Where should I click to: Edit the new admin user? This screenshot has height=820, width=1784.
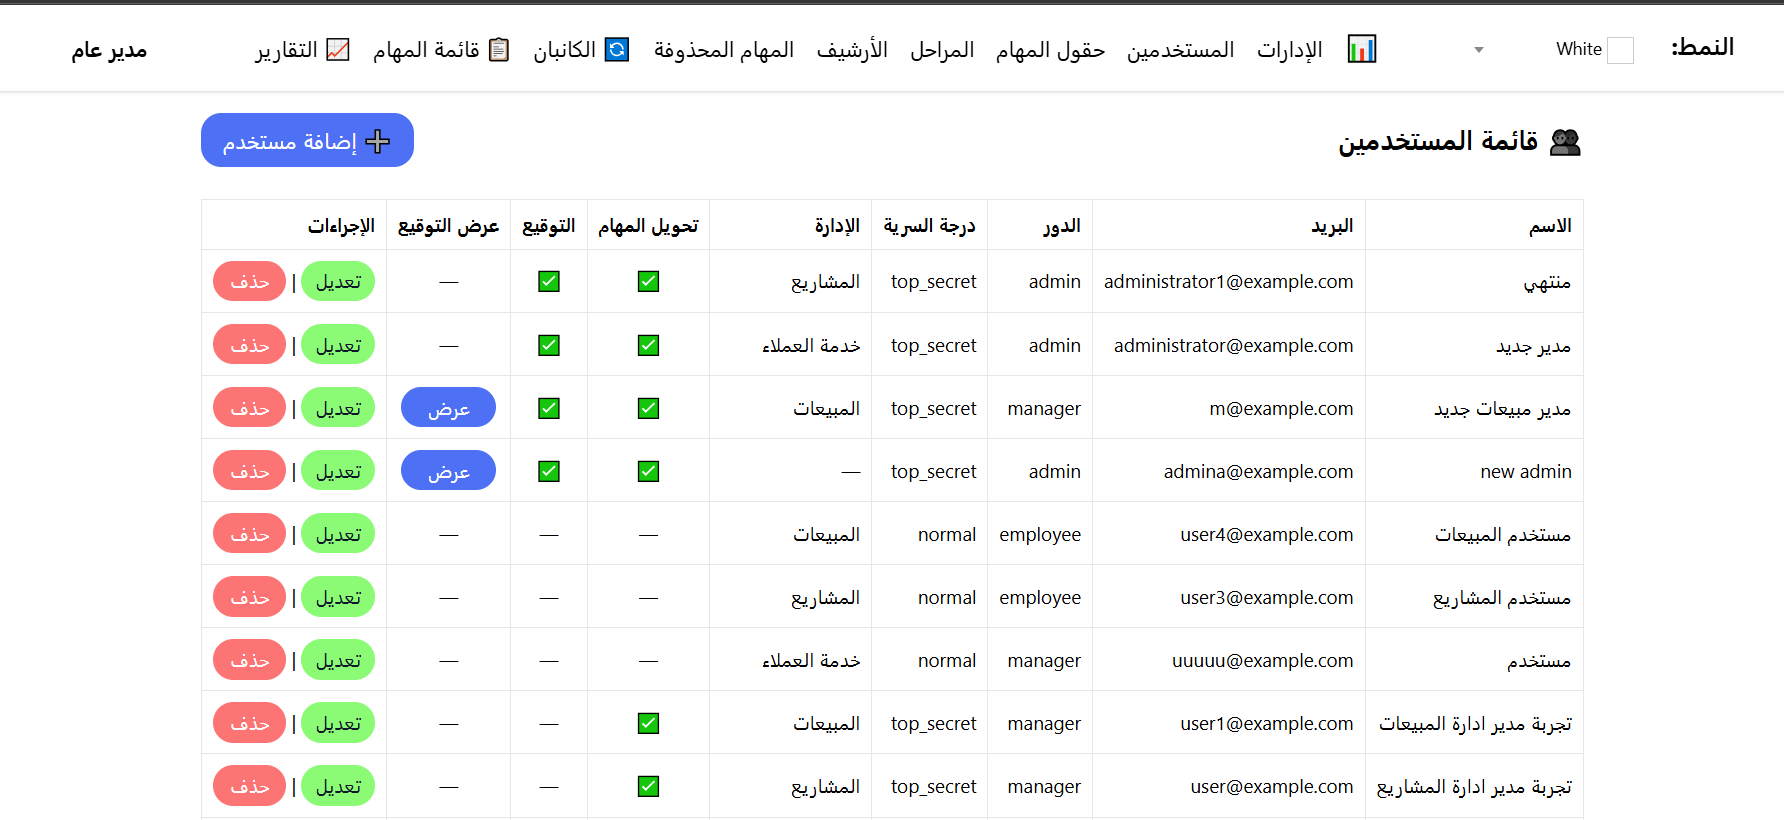click(x=338, y=470)
